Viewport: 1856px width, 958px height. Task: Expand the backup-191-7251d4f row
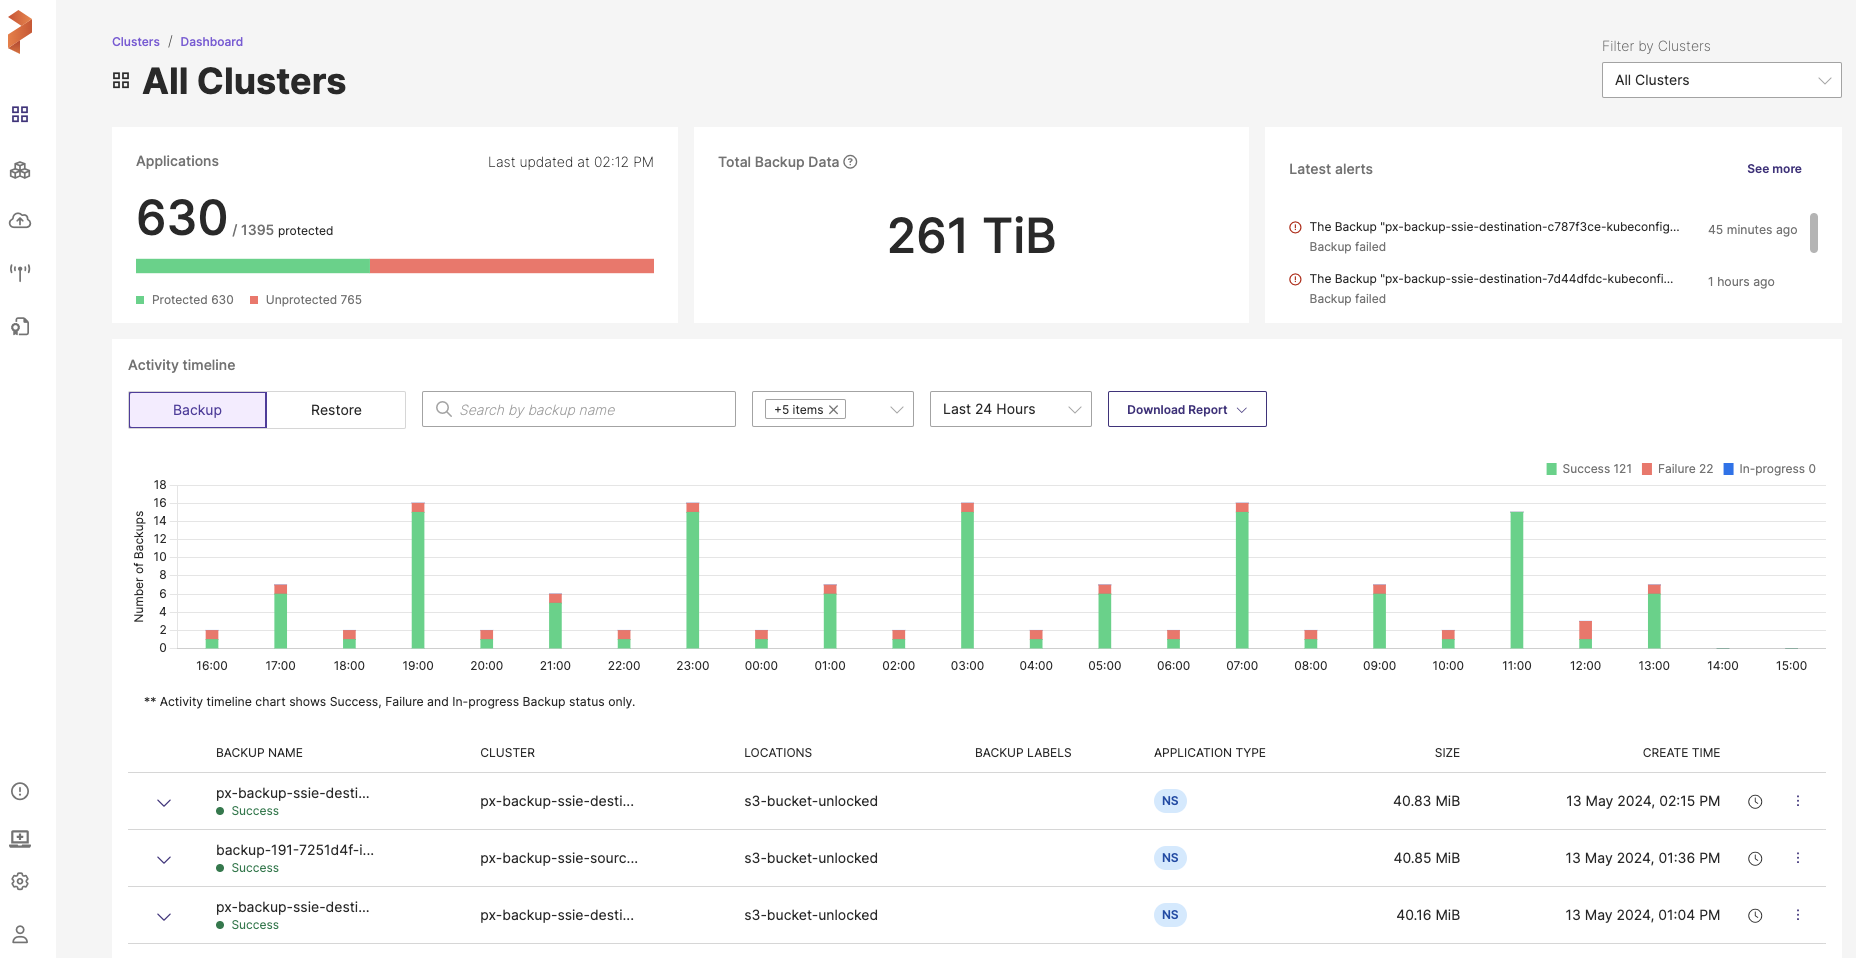[164, 859]
